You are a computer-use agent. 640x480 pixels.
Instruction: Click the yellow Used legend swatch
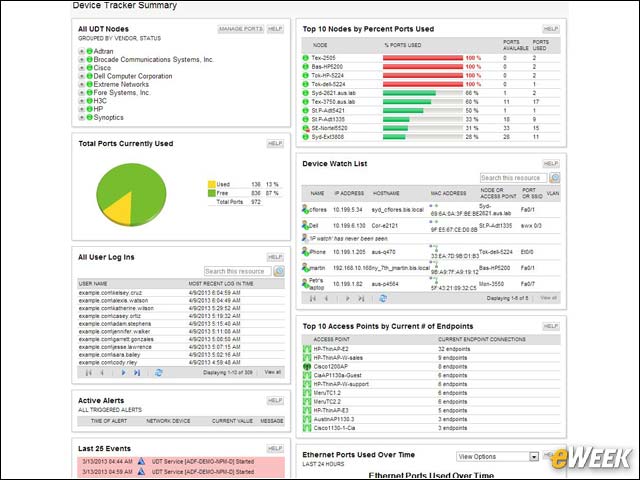tap(211, 184)
